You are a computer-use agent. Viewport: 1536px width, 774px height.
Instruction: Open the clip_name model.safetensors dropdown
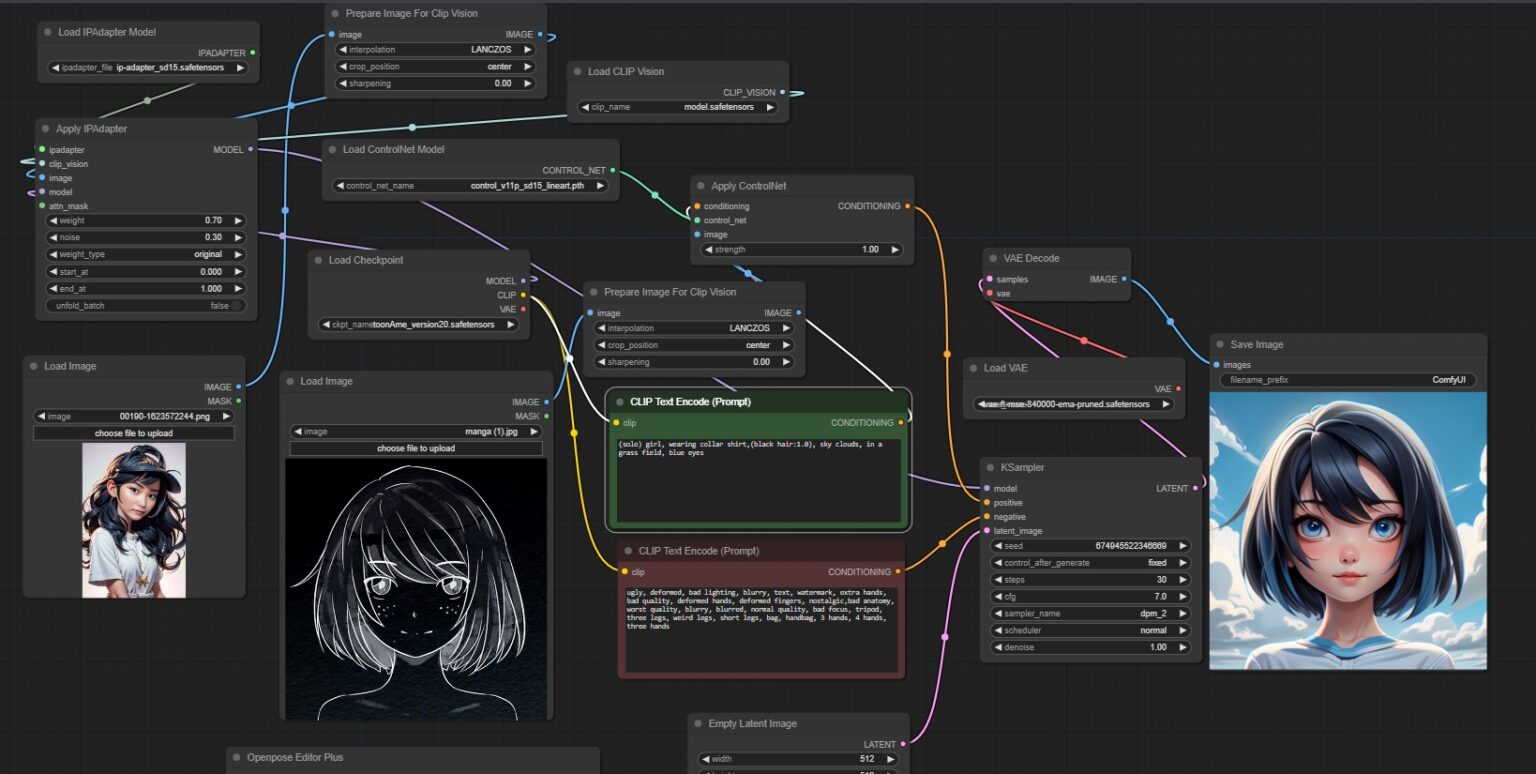point(679,107)
